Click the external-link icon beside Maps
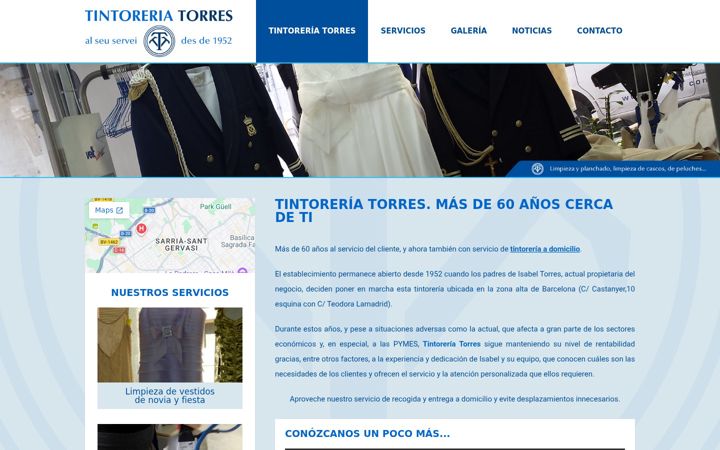The width and height of the screenshot is (720, 450). pos(119,210)
